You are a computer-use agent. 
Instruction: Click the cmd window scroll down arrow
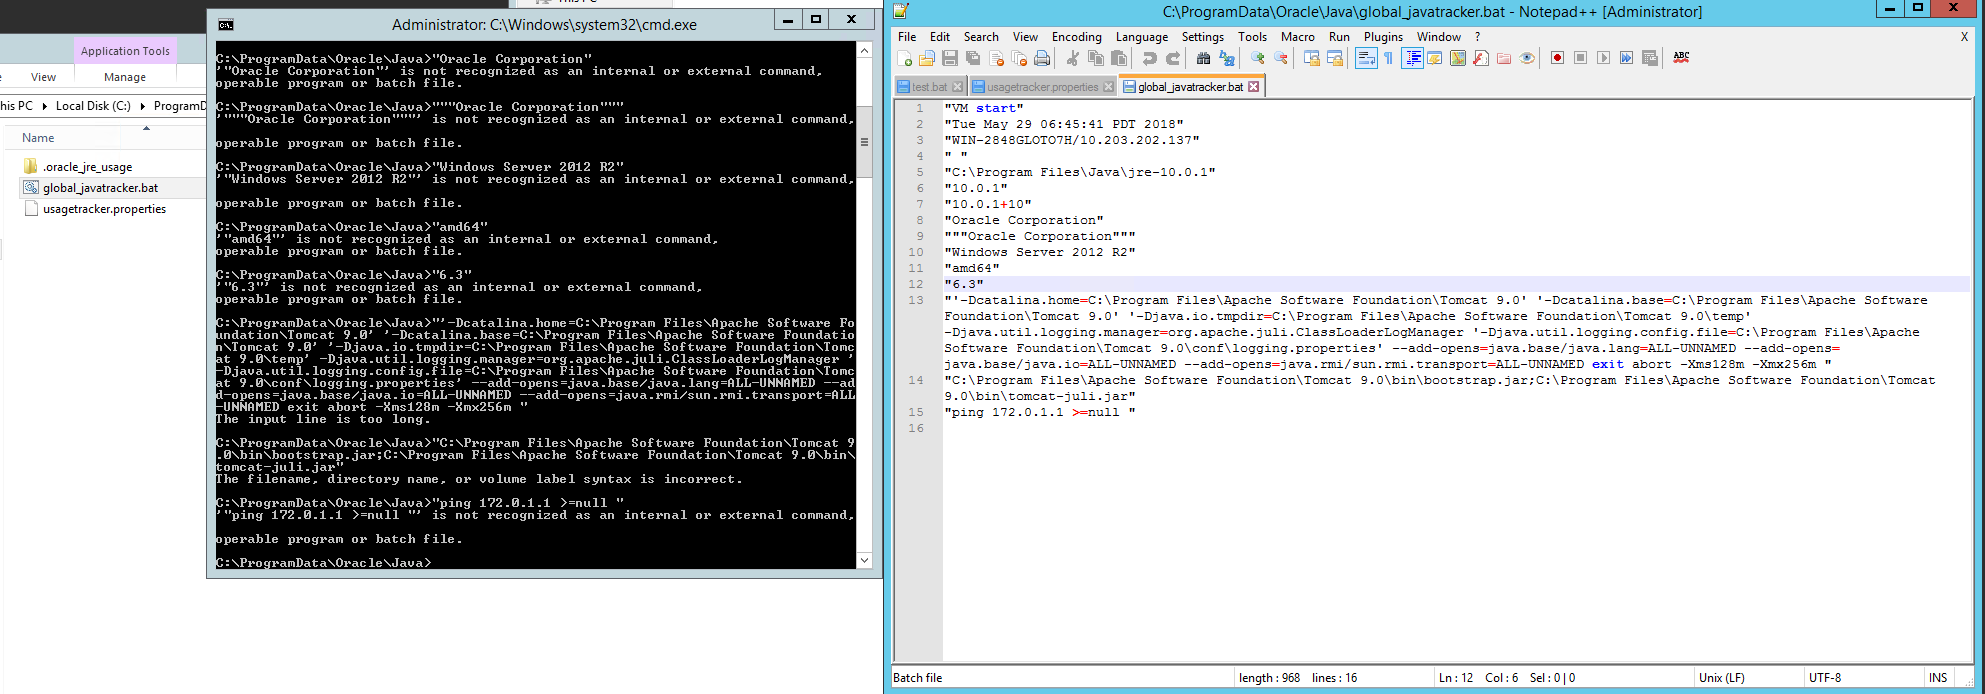[x=865, y=560]
